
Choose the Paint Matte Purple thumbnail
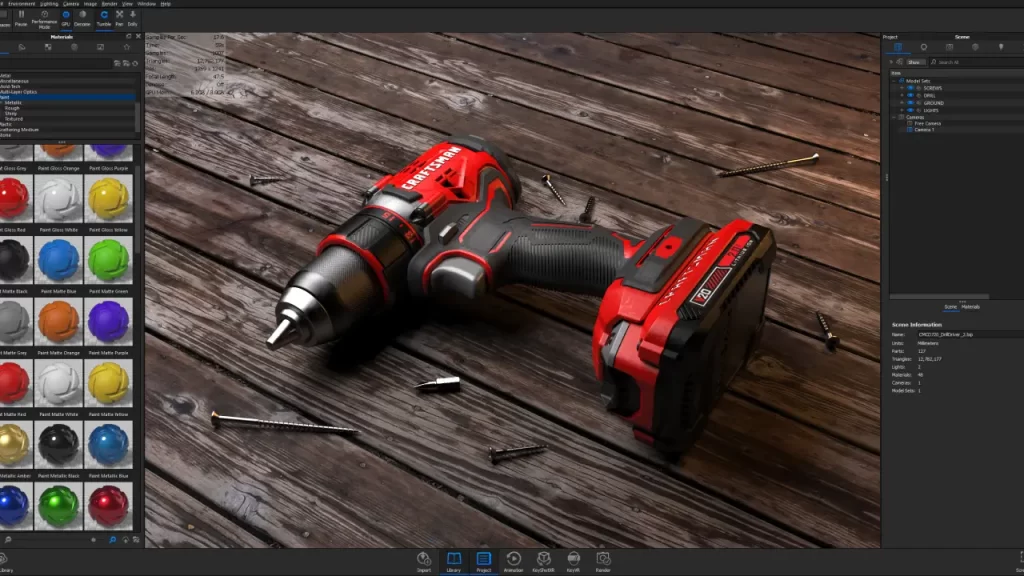108,322
